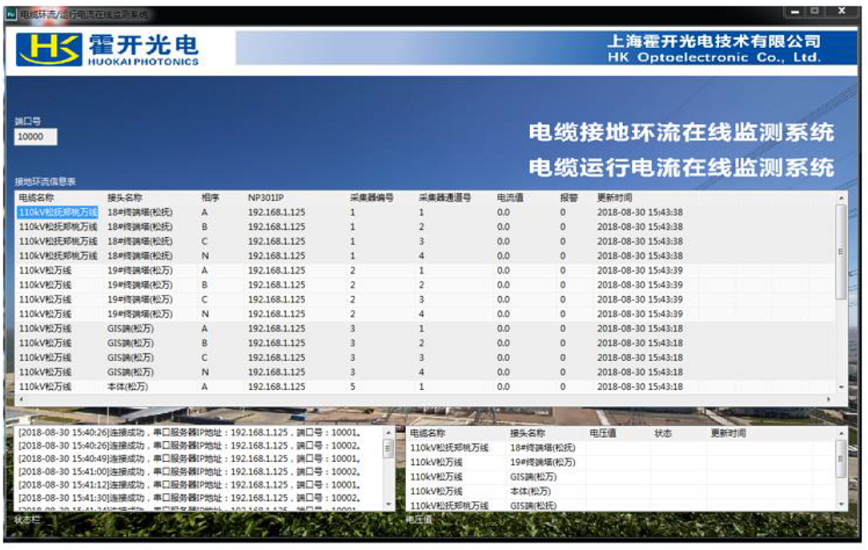Click the log entry at 15:41:30
This screenshot has width=868, height=550.
pyautogui.click(x=190, y=498)
